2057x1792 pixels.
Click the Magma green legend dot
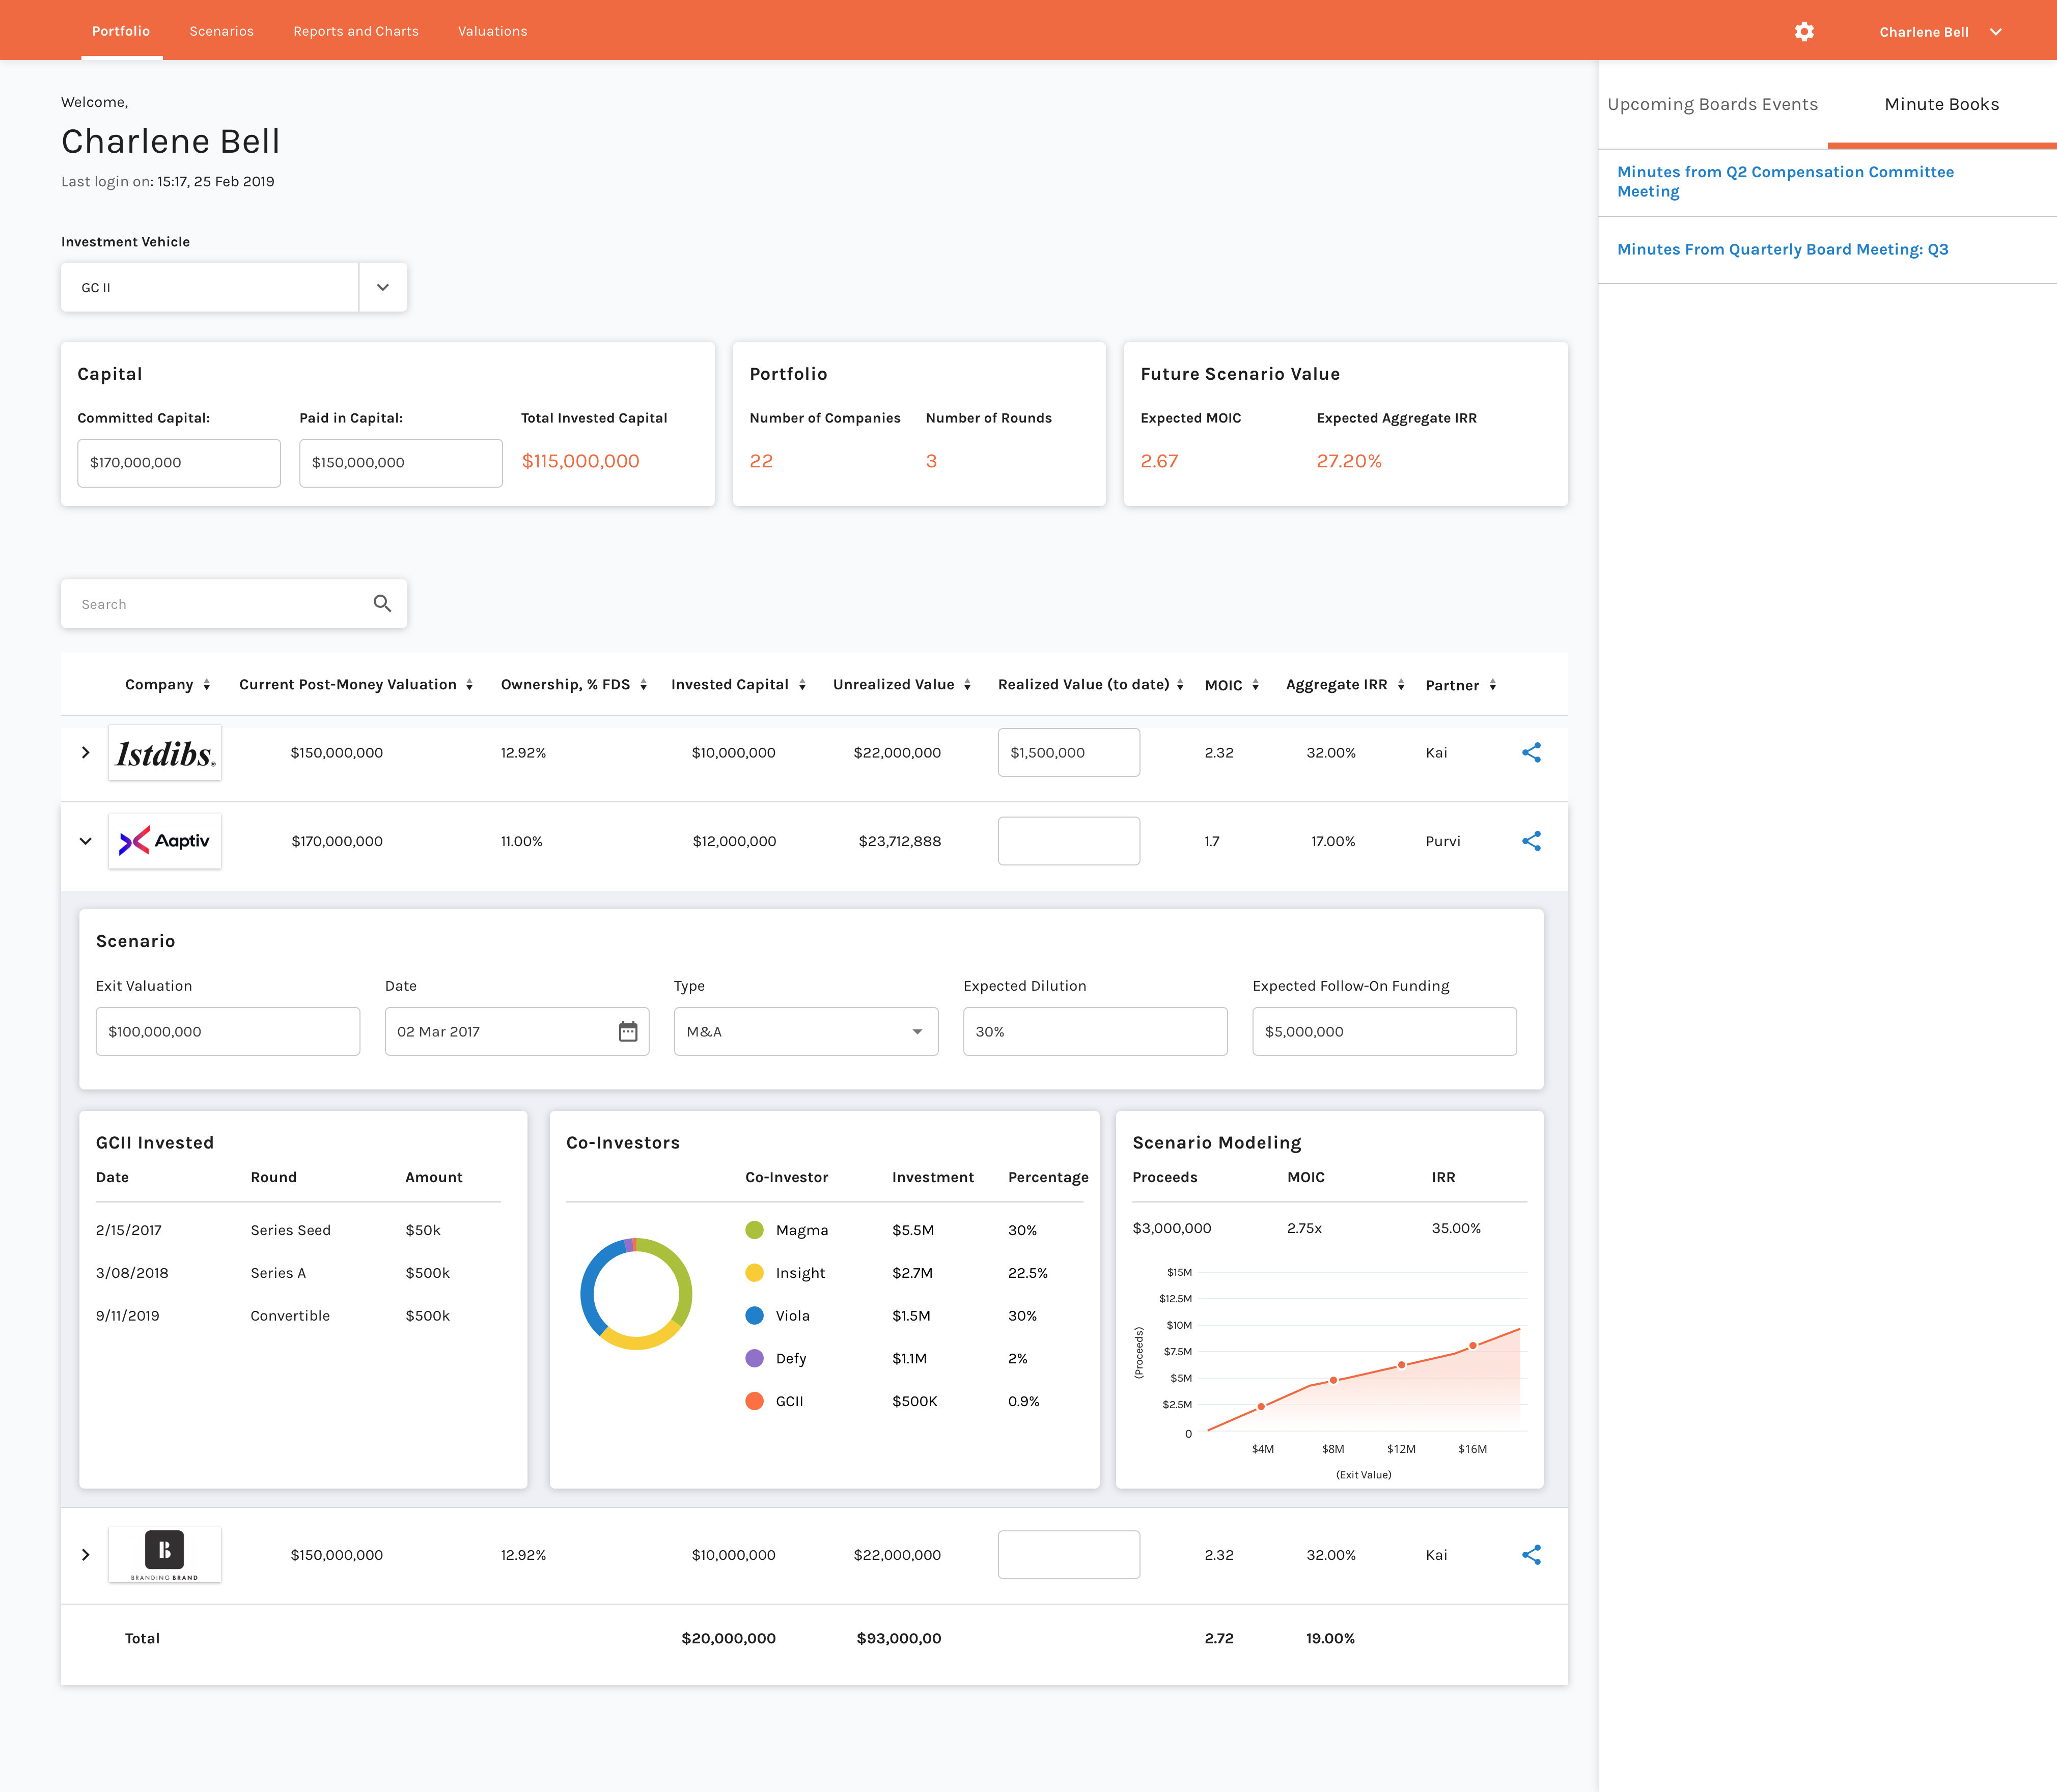click(754, 1230)
